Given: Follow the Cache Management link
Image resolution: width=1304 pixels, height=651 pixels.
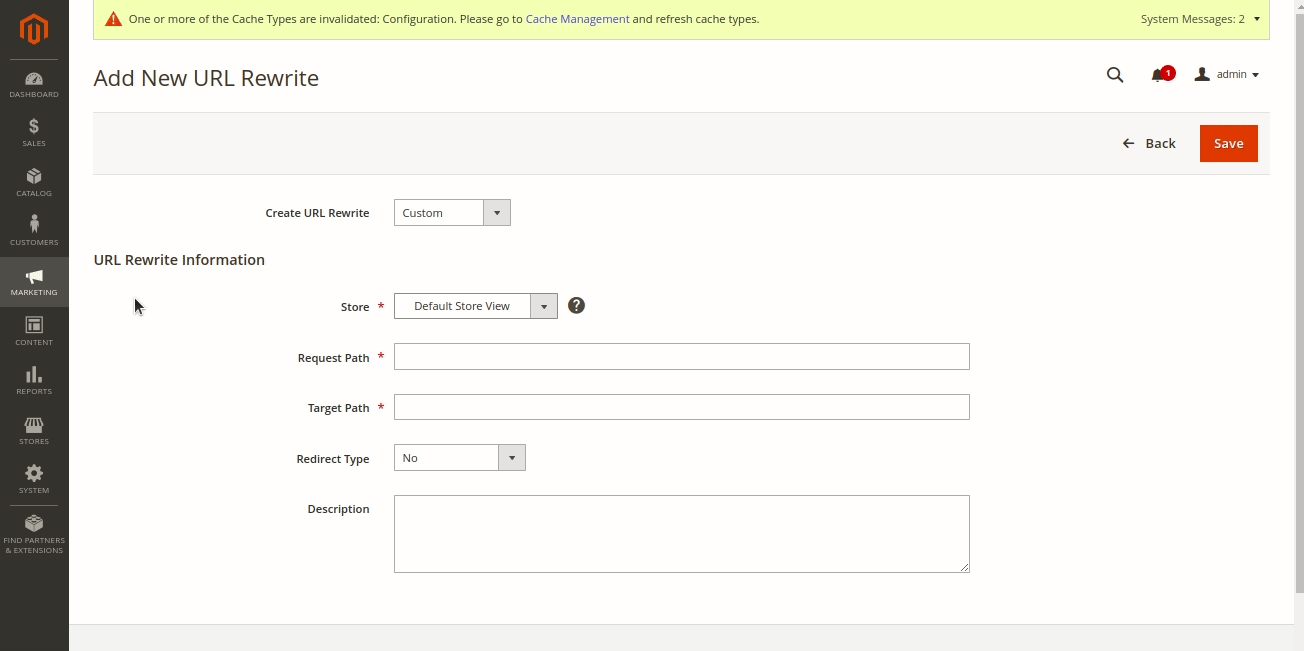Looking at the screenshot, I should pos(577,19).
